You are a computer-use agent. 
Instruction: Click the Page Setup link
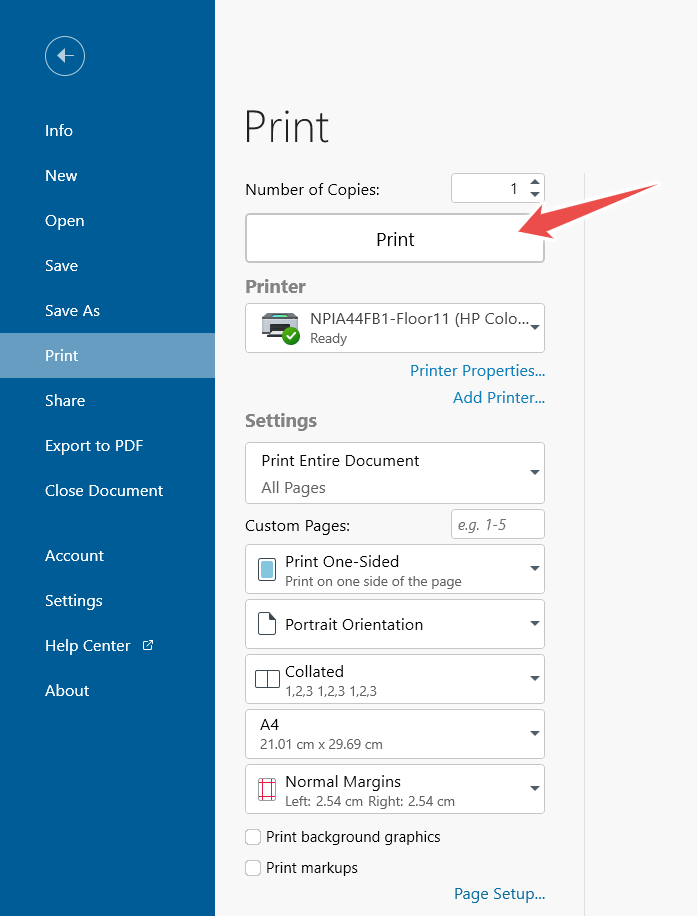tap(499, 894)
